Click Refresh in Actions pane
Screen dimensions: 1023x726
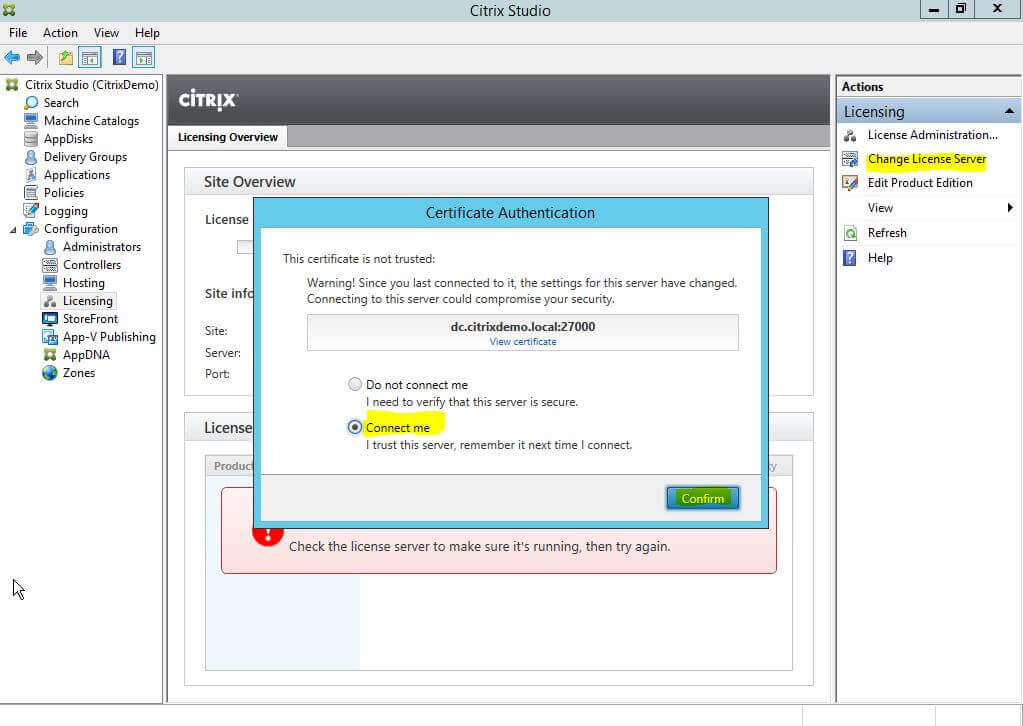(887, 234)
